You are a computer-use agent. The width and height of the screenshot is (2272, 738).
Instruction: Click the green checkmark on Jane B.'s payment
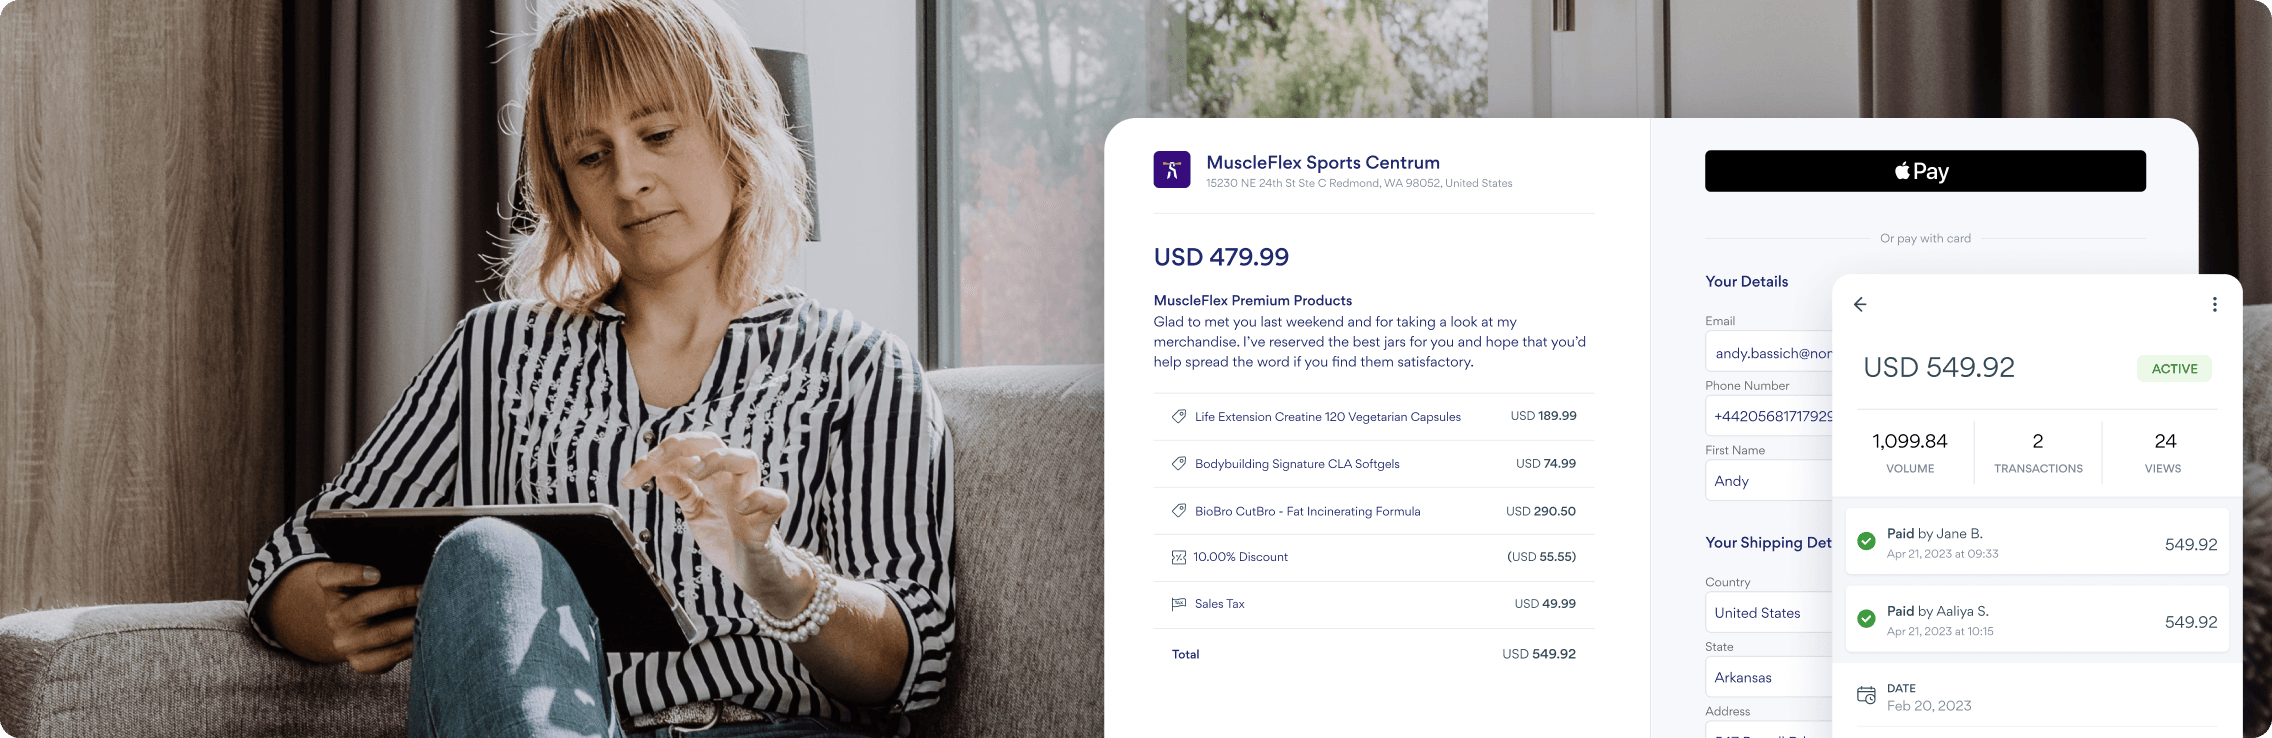1866,541
